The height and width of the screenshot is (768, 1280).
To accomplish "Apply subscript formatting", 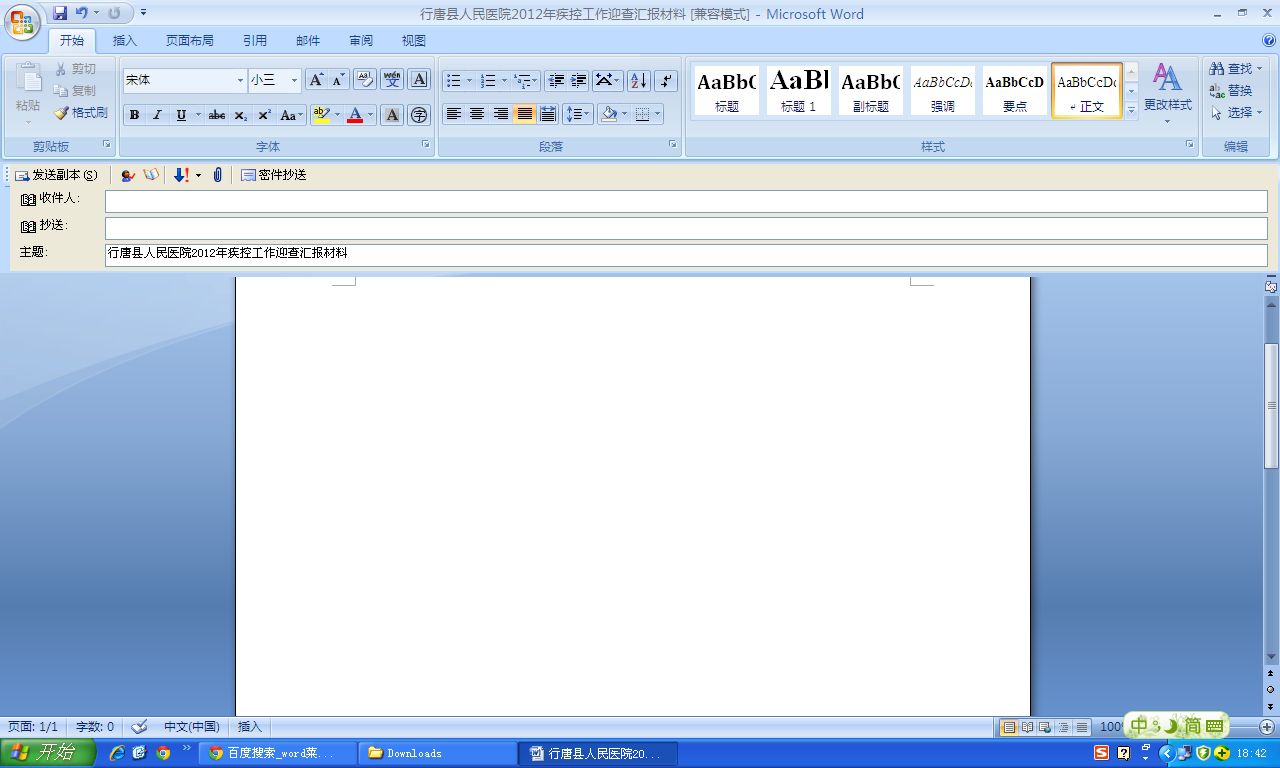I will (x=241, y=115).
